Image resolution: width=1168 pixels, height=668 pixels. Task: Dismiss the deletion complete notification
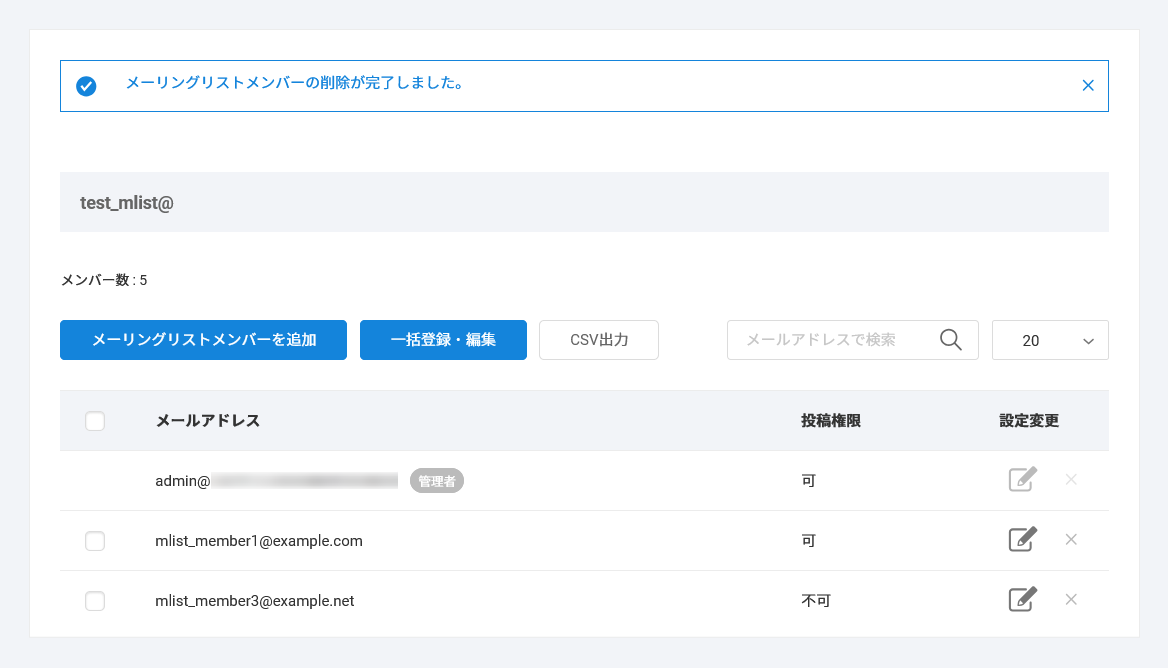tap(1088, 86)
